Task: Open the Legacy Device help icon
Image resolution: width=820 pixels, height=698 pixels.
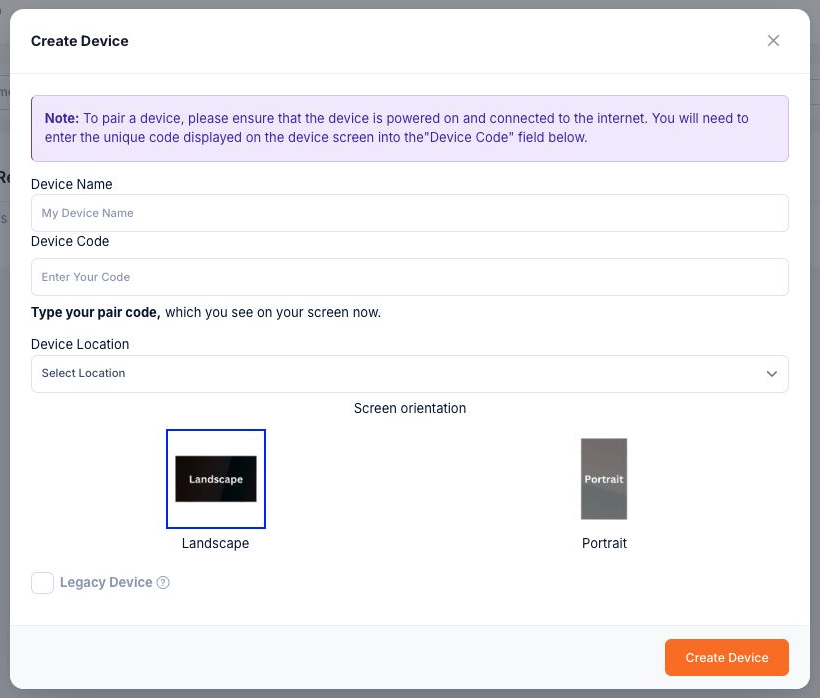Action: 163,582
